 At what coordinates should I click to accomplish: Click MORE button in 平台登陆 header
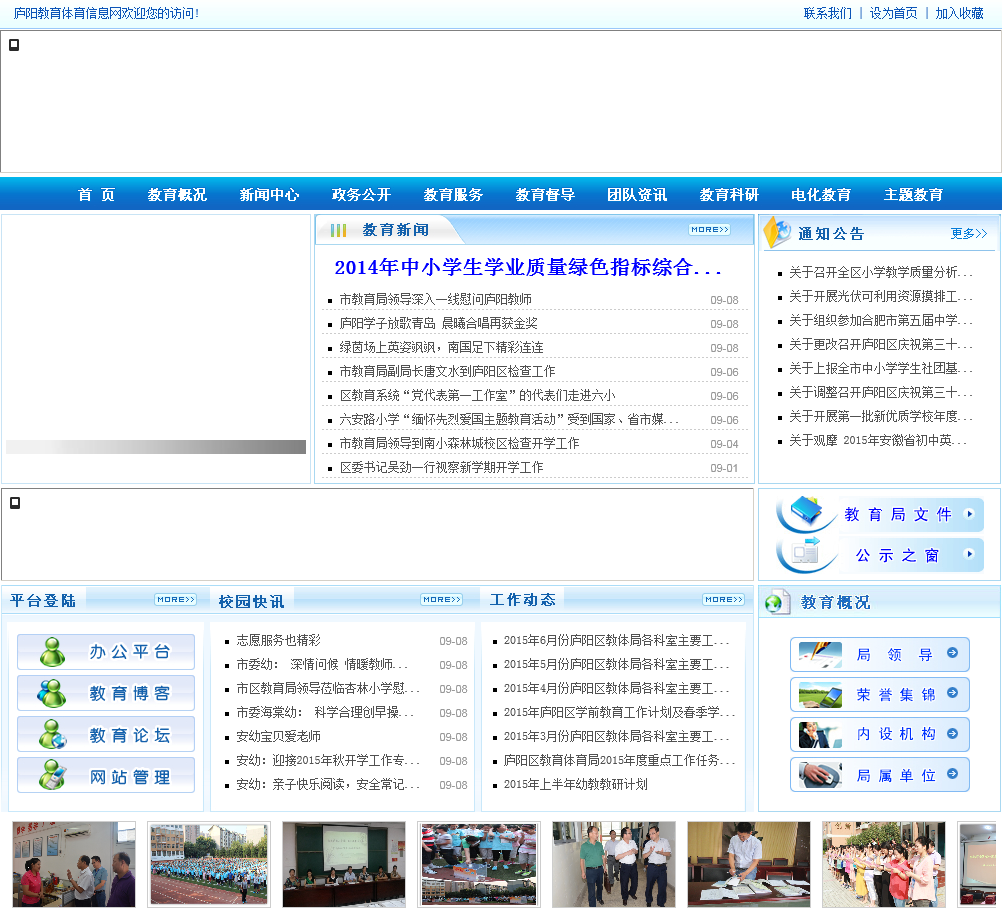click(x=175, y=599)
